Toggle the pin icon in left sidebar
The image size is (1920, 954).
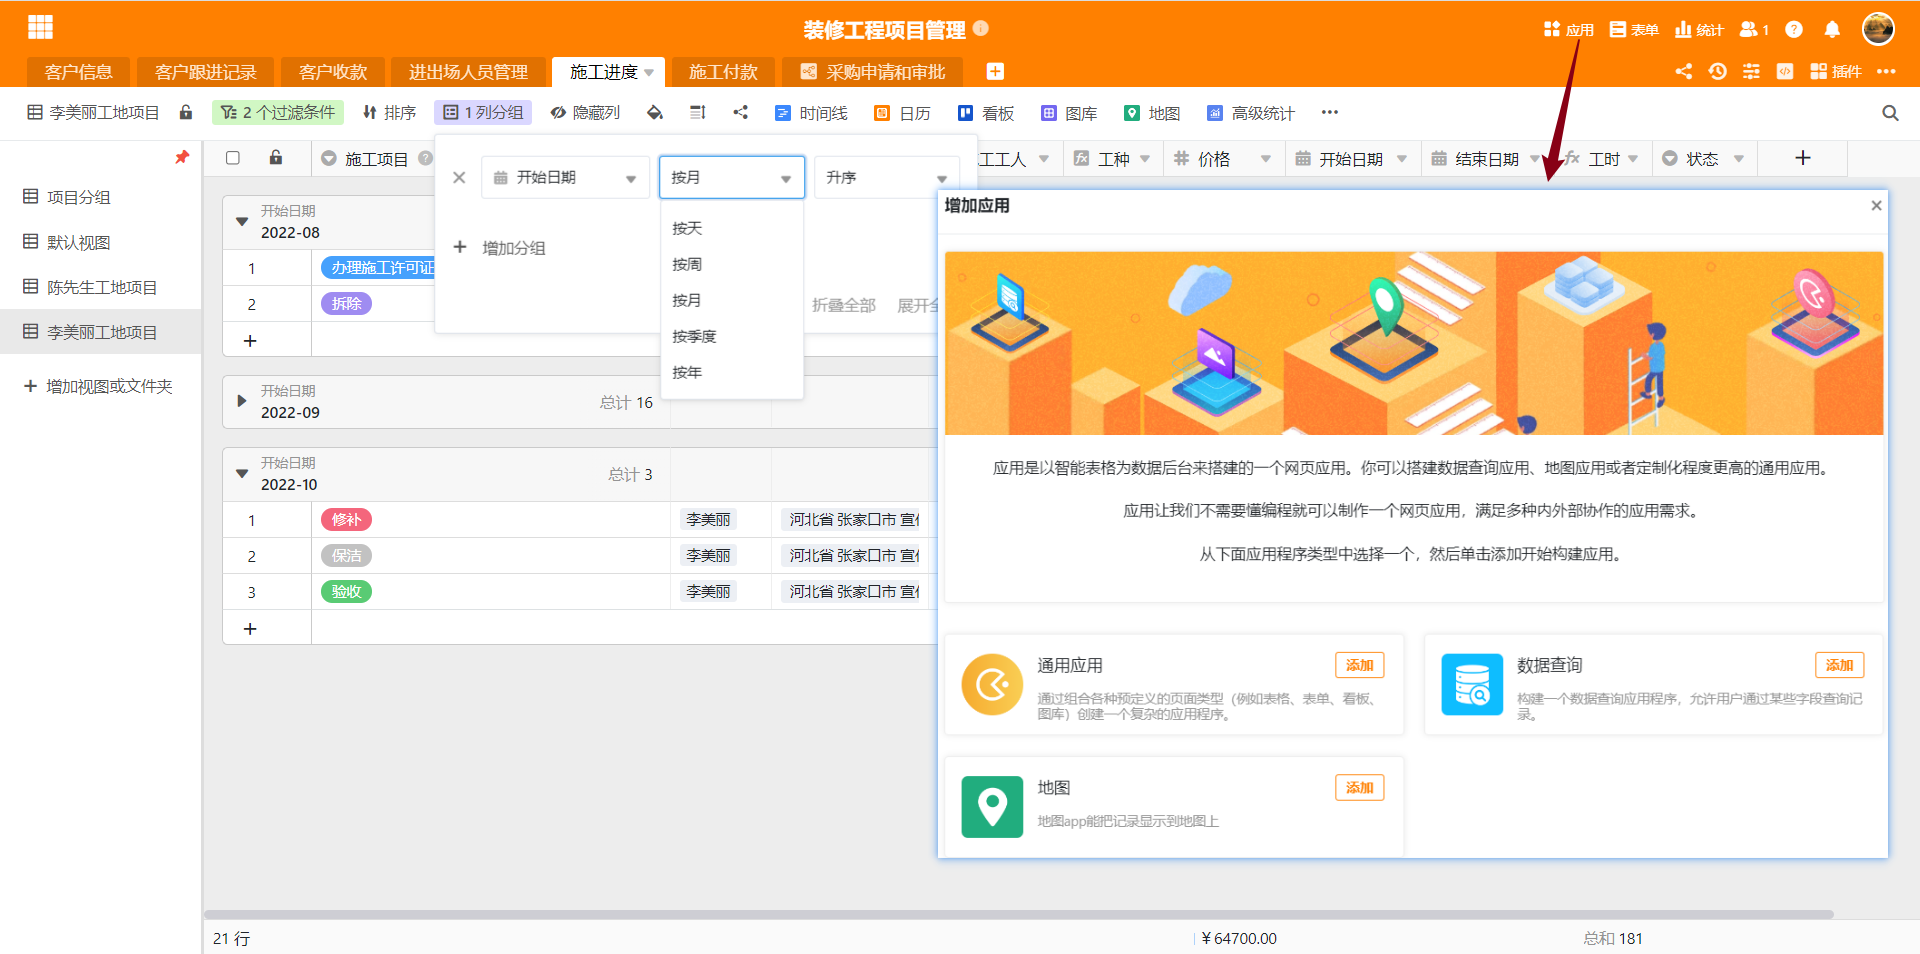point(182,157)
